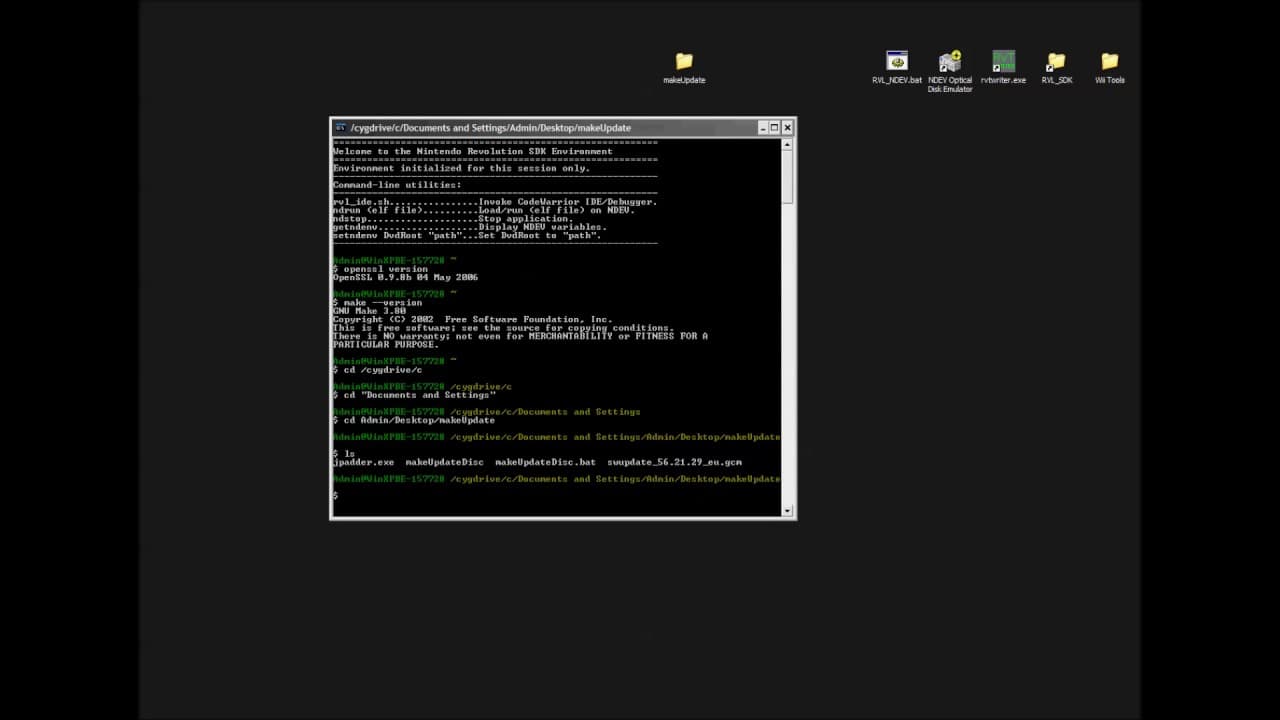
Task: Click the terminal title bar path text
Action: pos(491,128)
